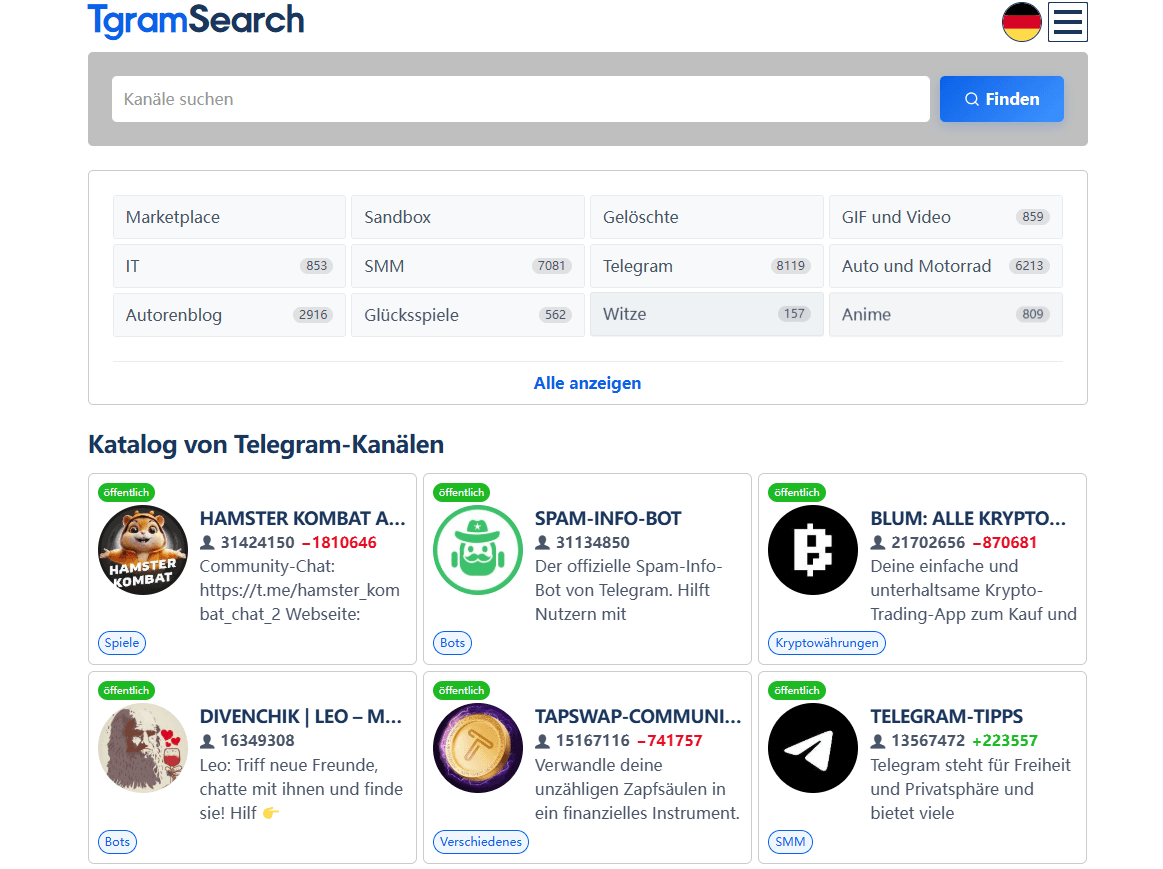1163x869 pixels.
Task: Click the TELEGRAM-TIPPS channel title
Action: tap(946, 717)
